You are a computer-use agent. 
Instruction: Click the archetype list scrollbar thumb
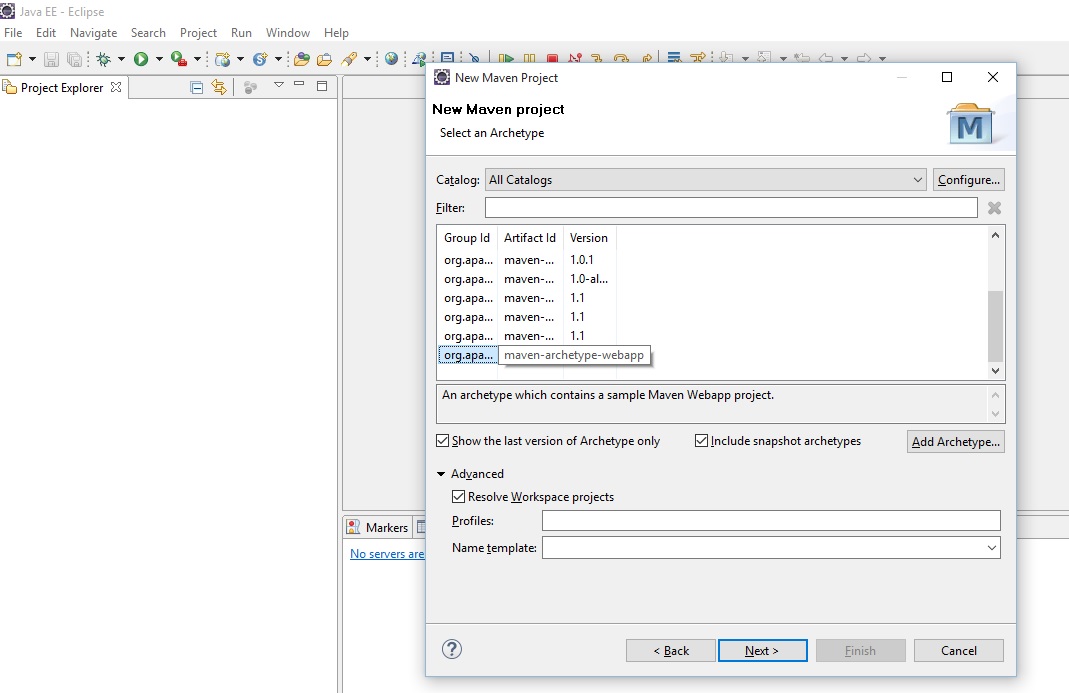tap(995, 326)
